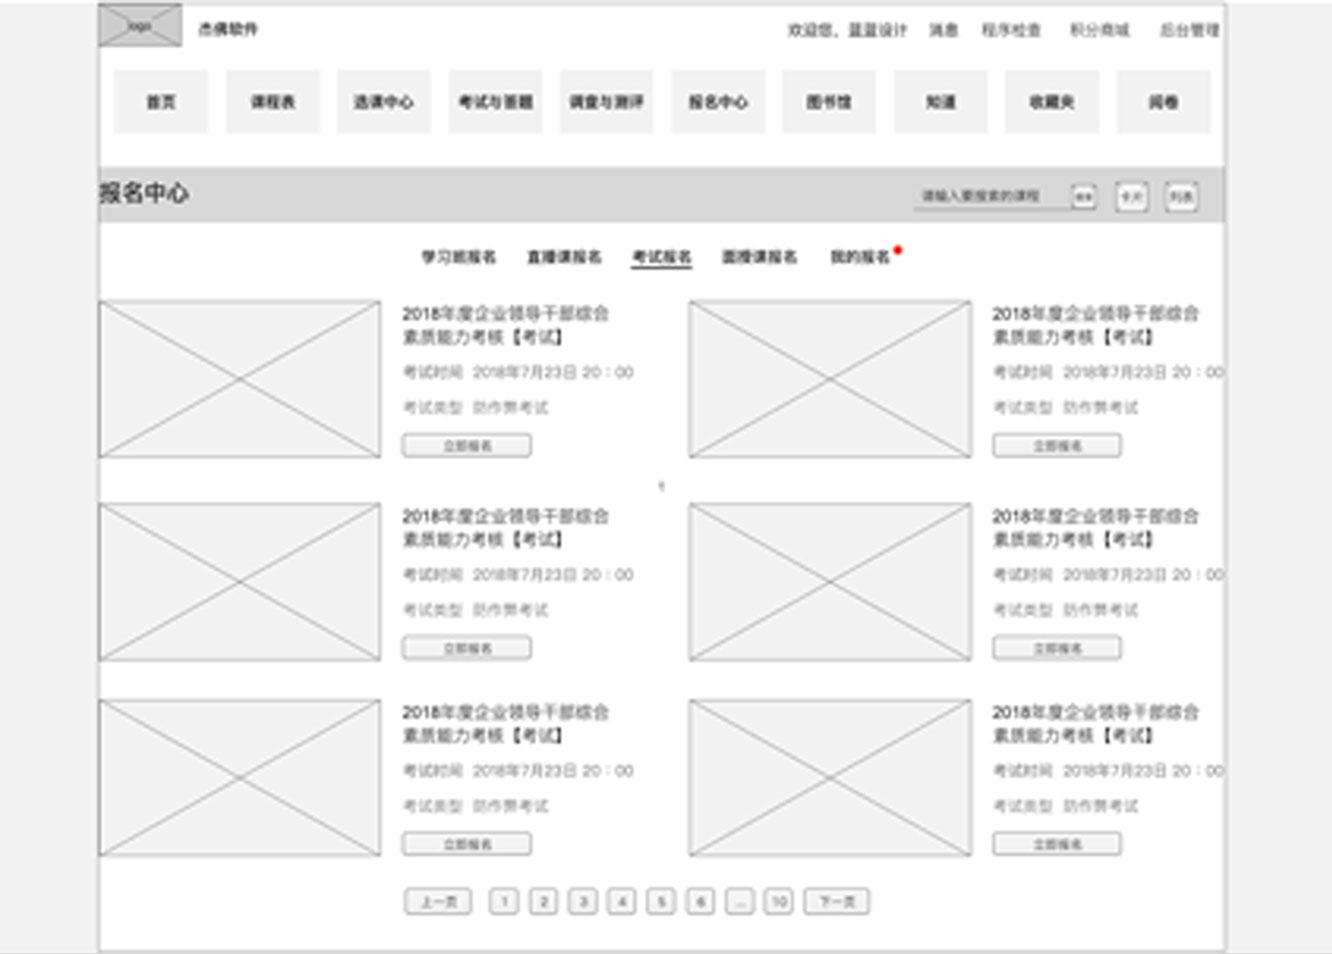This screenshot has height=954, width=1332.
Task: Open 选课中心 from the navigation bar
Action: tap(383, 101)
